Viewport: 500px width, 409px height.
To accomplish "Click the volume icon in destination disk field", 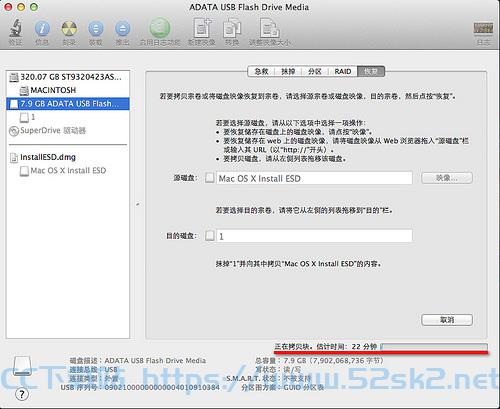I will [210, 236].
